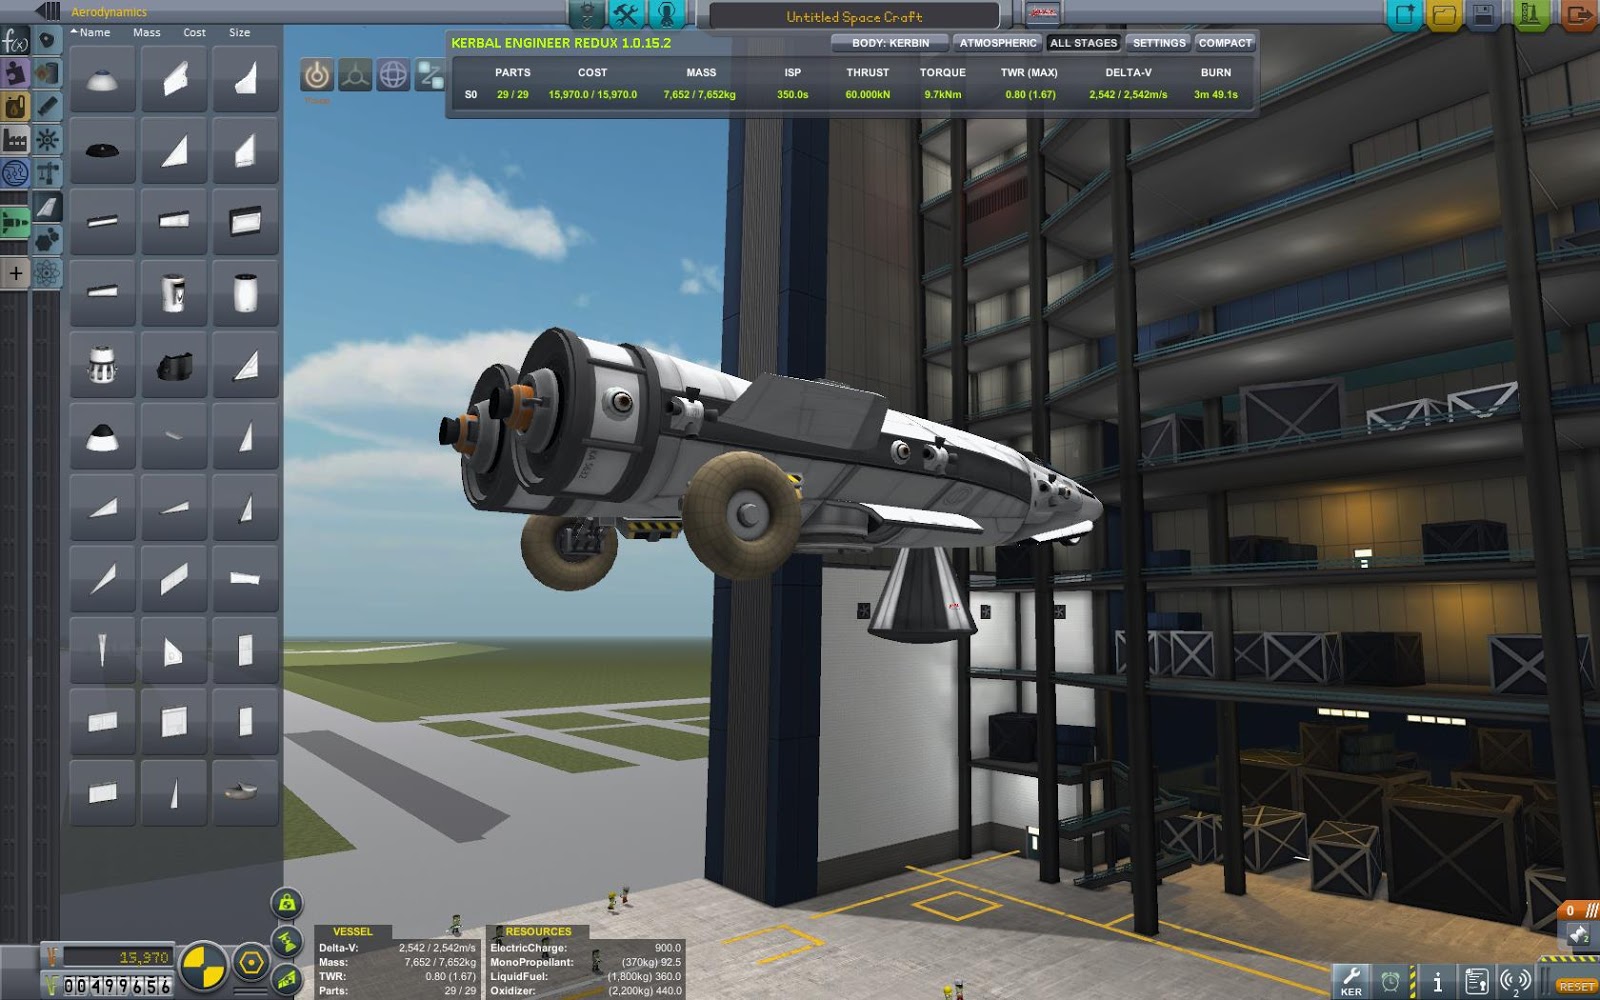Viewport: 1600px width, 1000px height.
Task: Change symmetry mode with yellow-black dial
Action: [203, 964]
